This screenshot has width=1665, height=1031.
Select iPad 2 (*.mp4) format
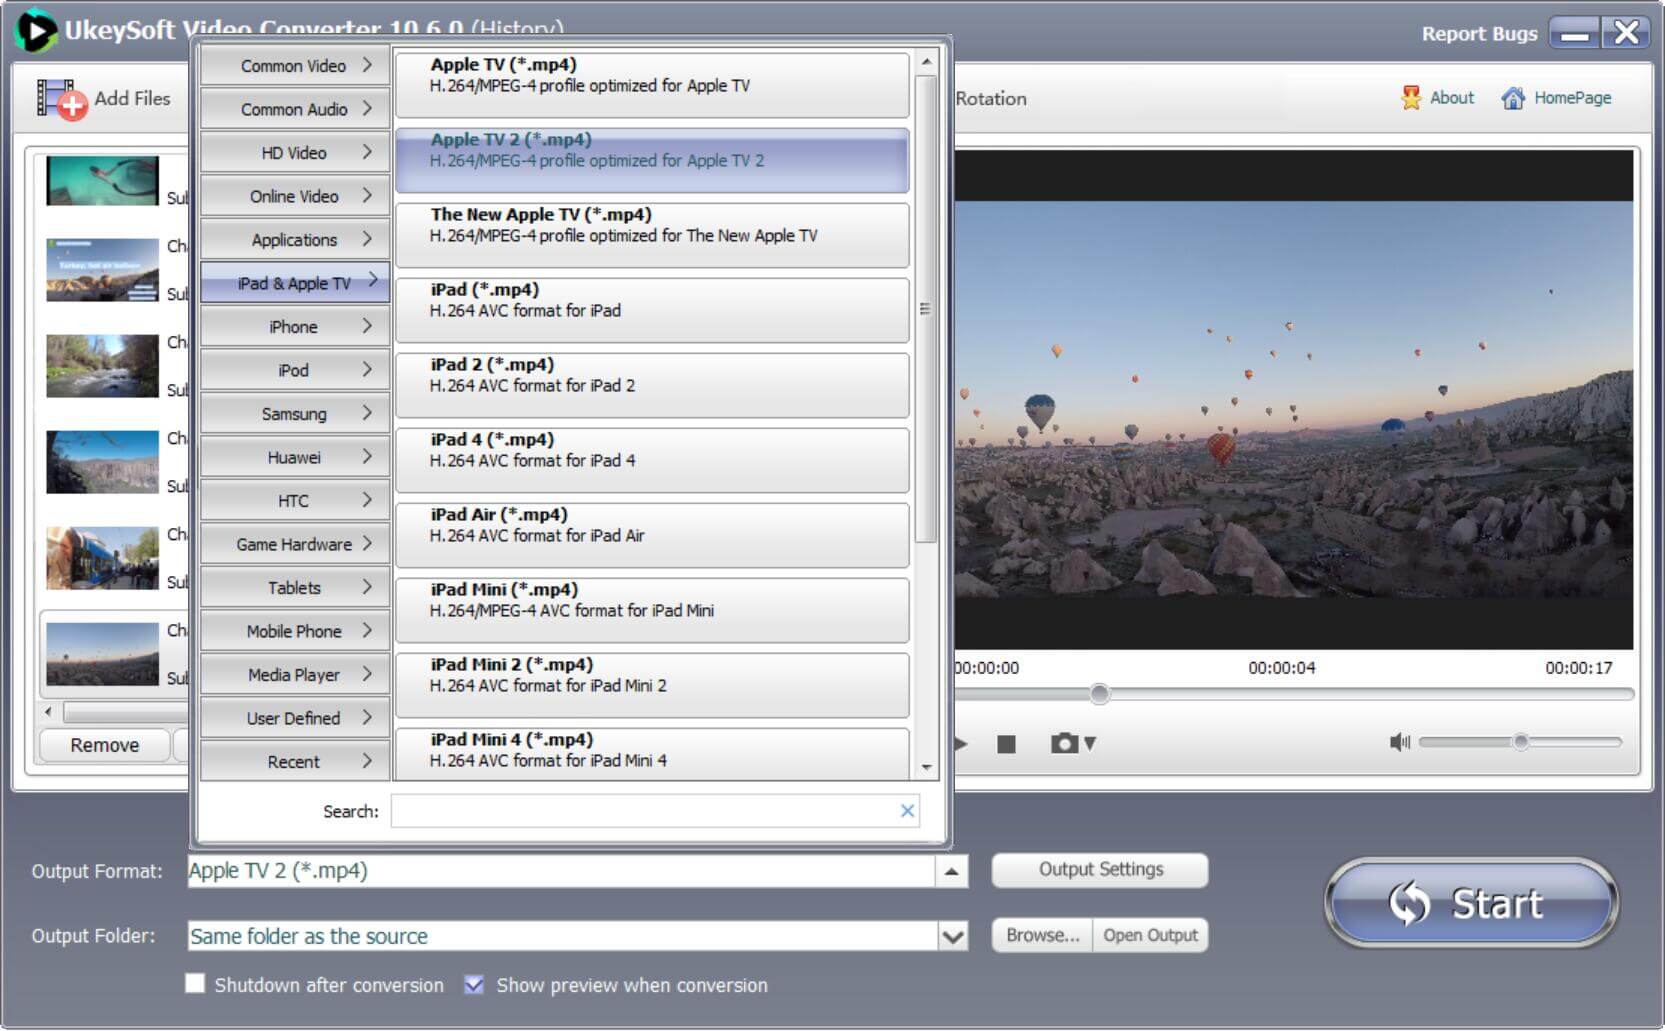652,385
